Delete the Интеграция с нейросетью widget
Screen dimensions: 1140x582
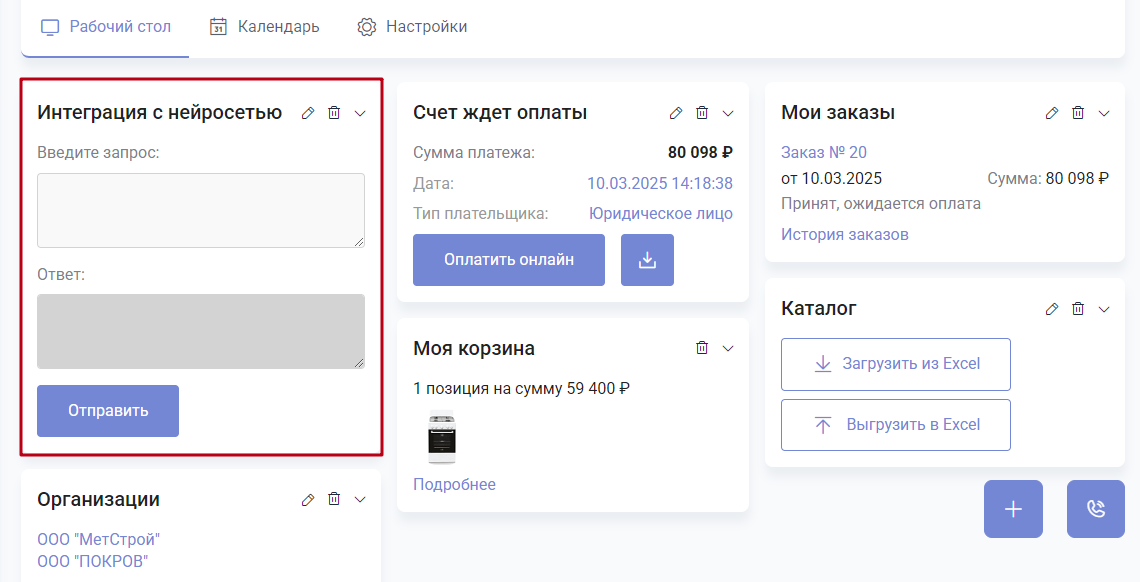point(334,113)
